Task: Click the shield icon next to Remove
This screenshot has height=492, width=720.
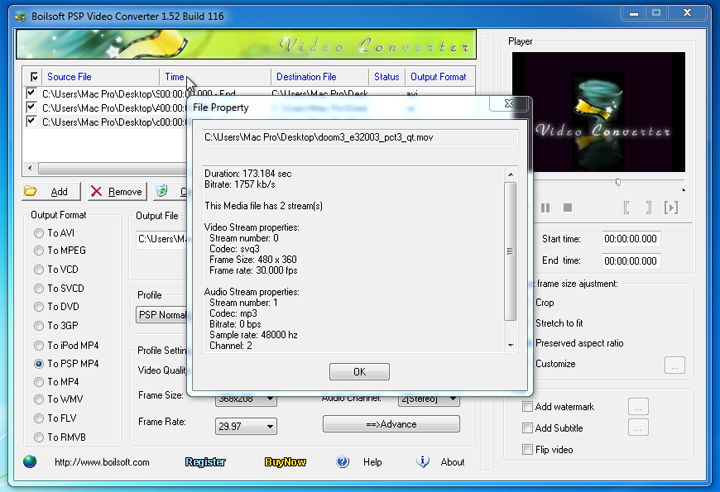Action: click(162, 191)
